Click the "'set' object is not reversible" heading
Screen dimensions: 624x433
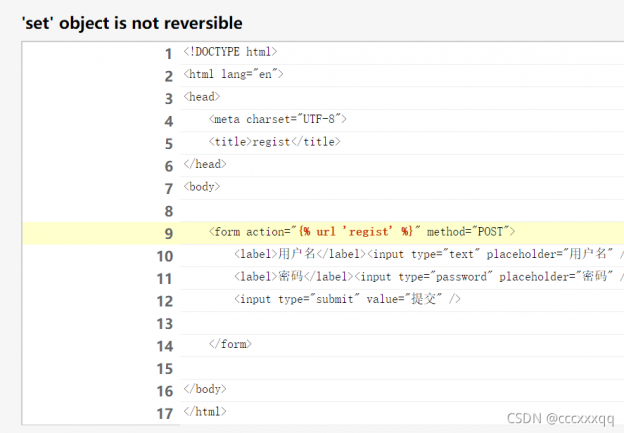(132, 22)
